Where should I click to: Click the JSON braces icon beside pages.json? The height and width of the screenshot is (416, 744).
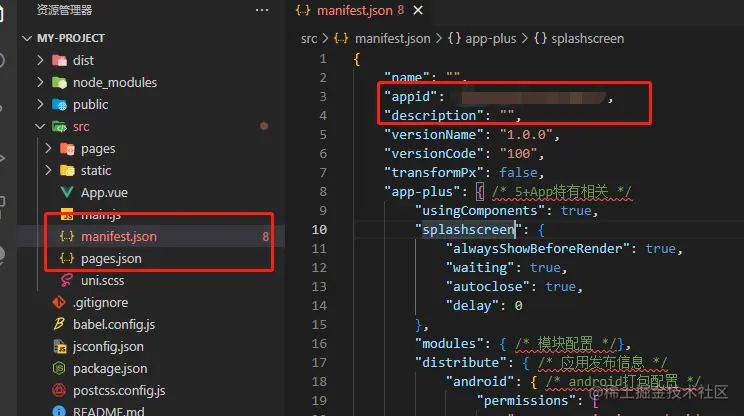coord(67,258)
